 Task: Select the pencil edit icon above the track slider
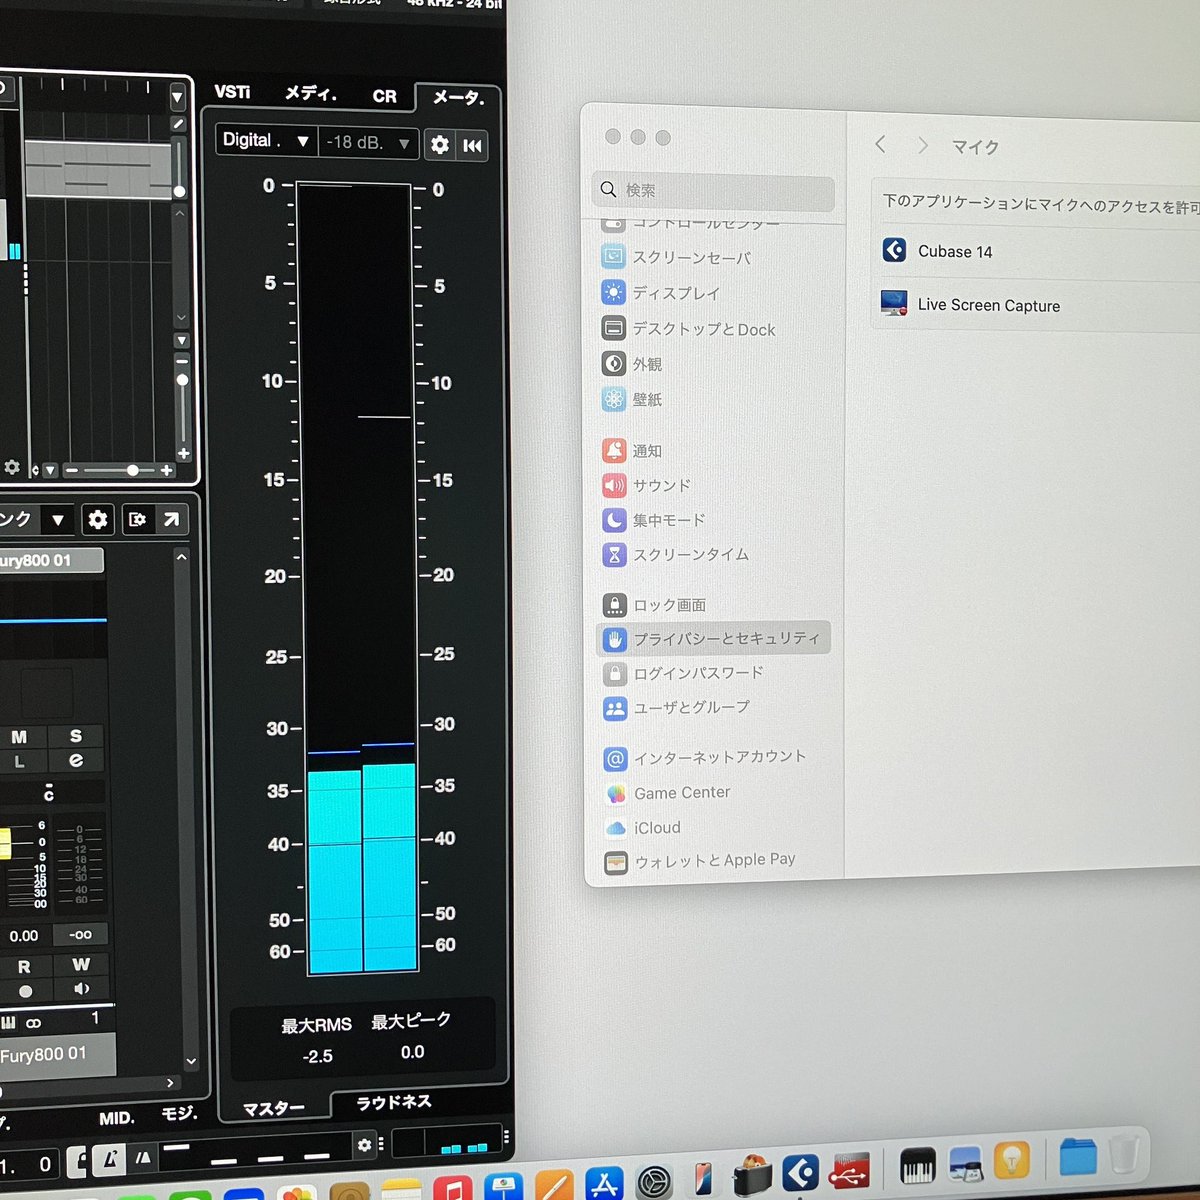[x=178, y=124]
